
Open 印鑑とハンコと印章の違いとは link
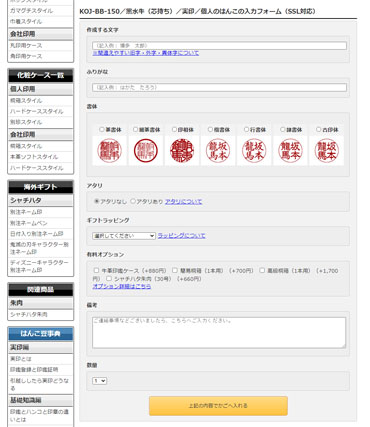pos(39,415)
